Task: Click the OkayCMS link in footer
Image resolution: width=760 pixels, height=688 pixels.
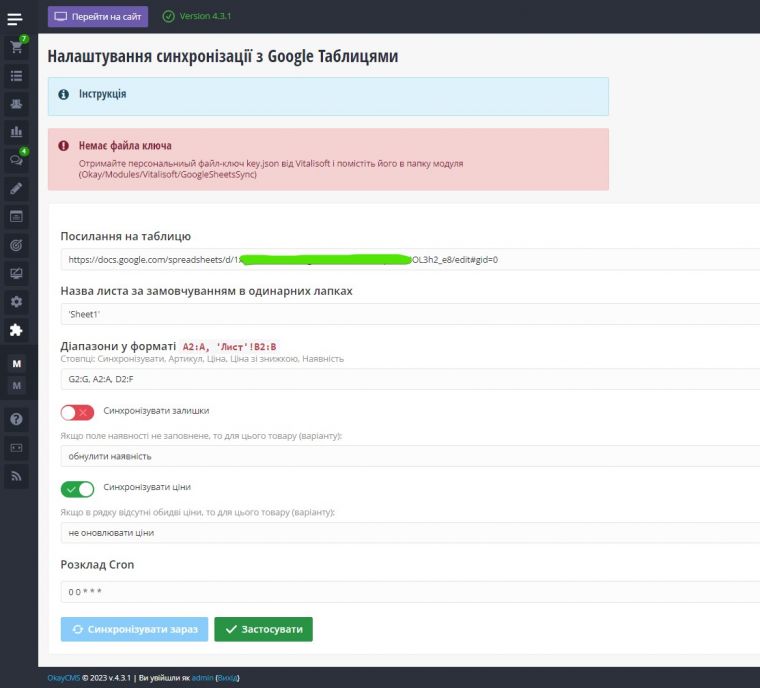Action: [64, 678]
